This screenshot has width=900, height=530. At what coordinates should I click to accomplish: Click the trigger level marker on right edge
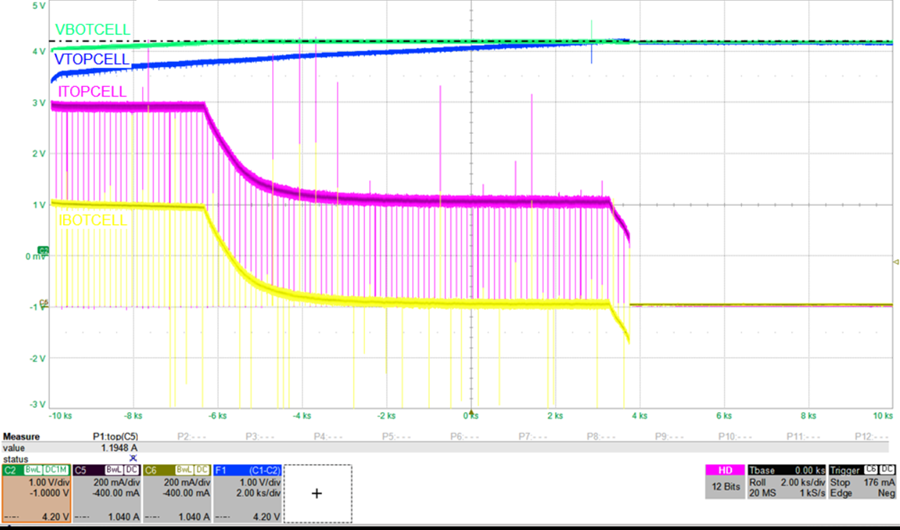coord(894,261)
